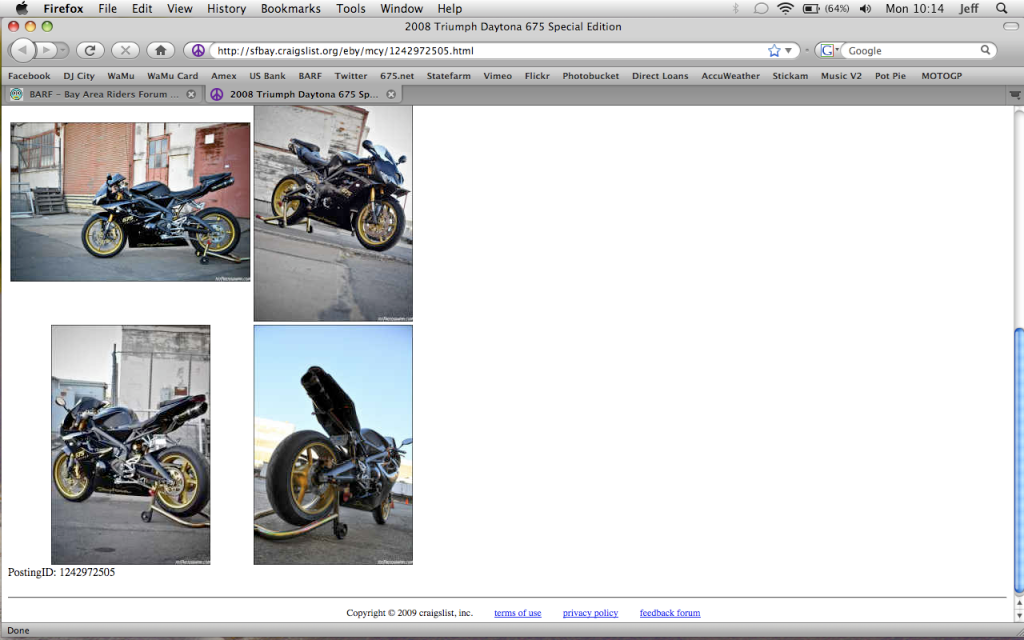Reload the Craigslist page
Image resolution: width=1024 pixels, height=640 pixels.
click(x=89, y=49)
